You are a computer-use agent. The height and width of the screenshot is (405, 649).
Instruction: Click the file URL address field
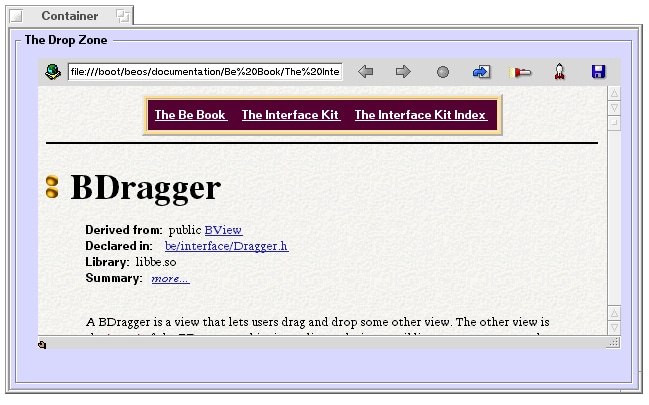[x=205, y=72]
